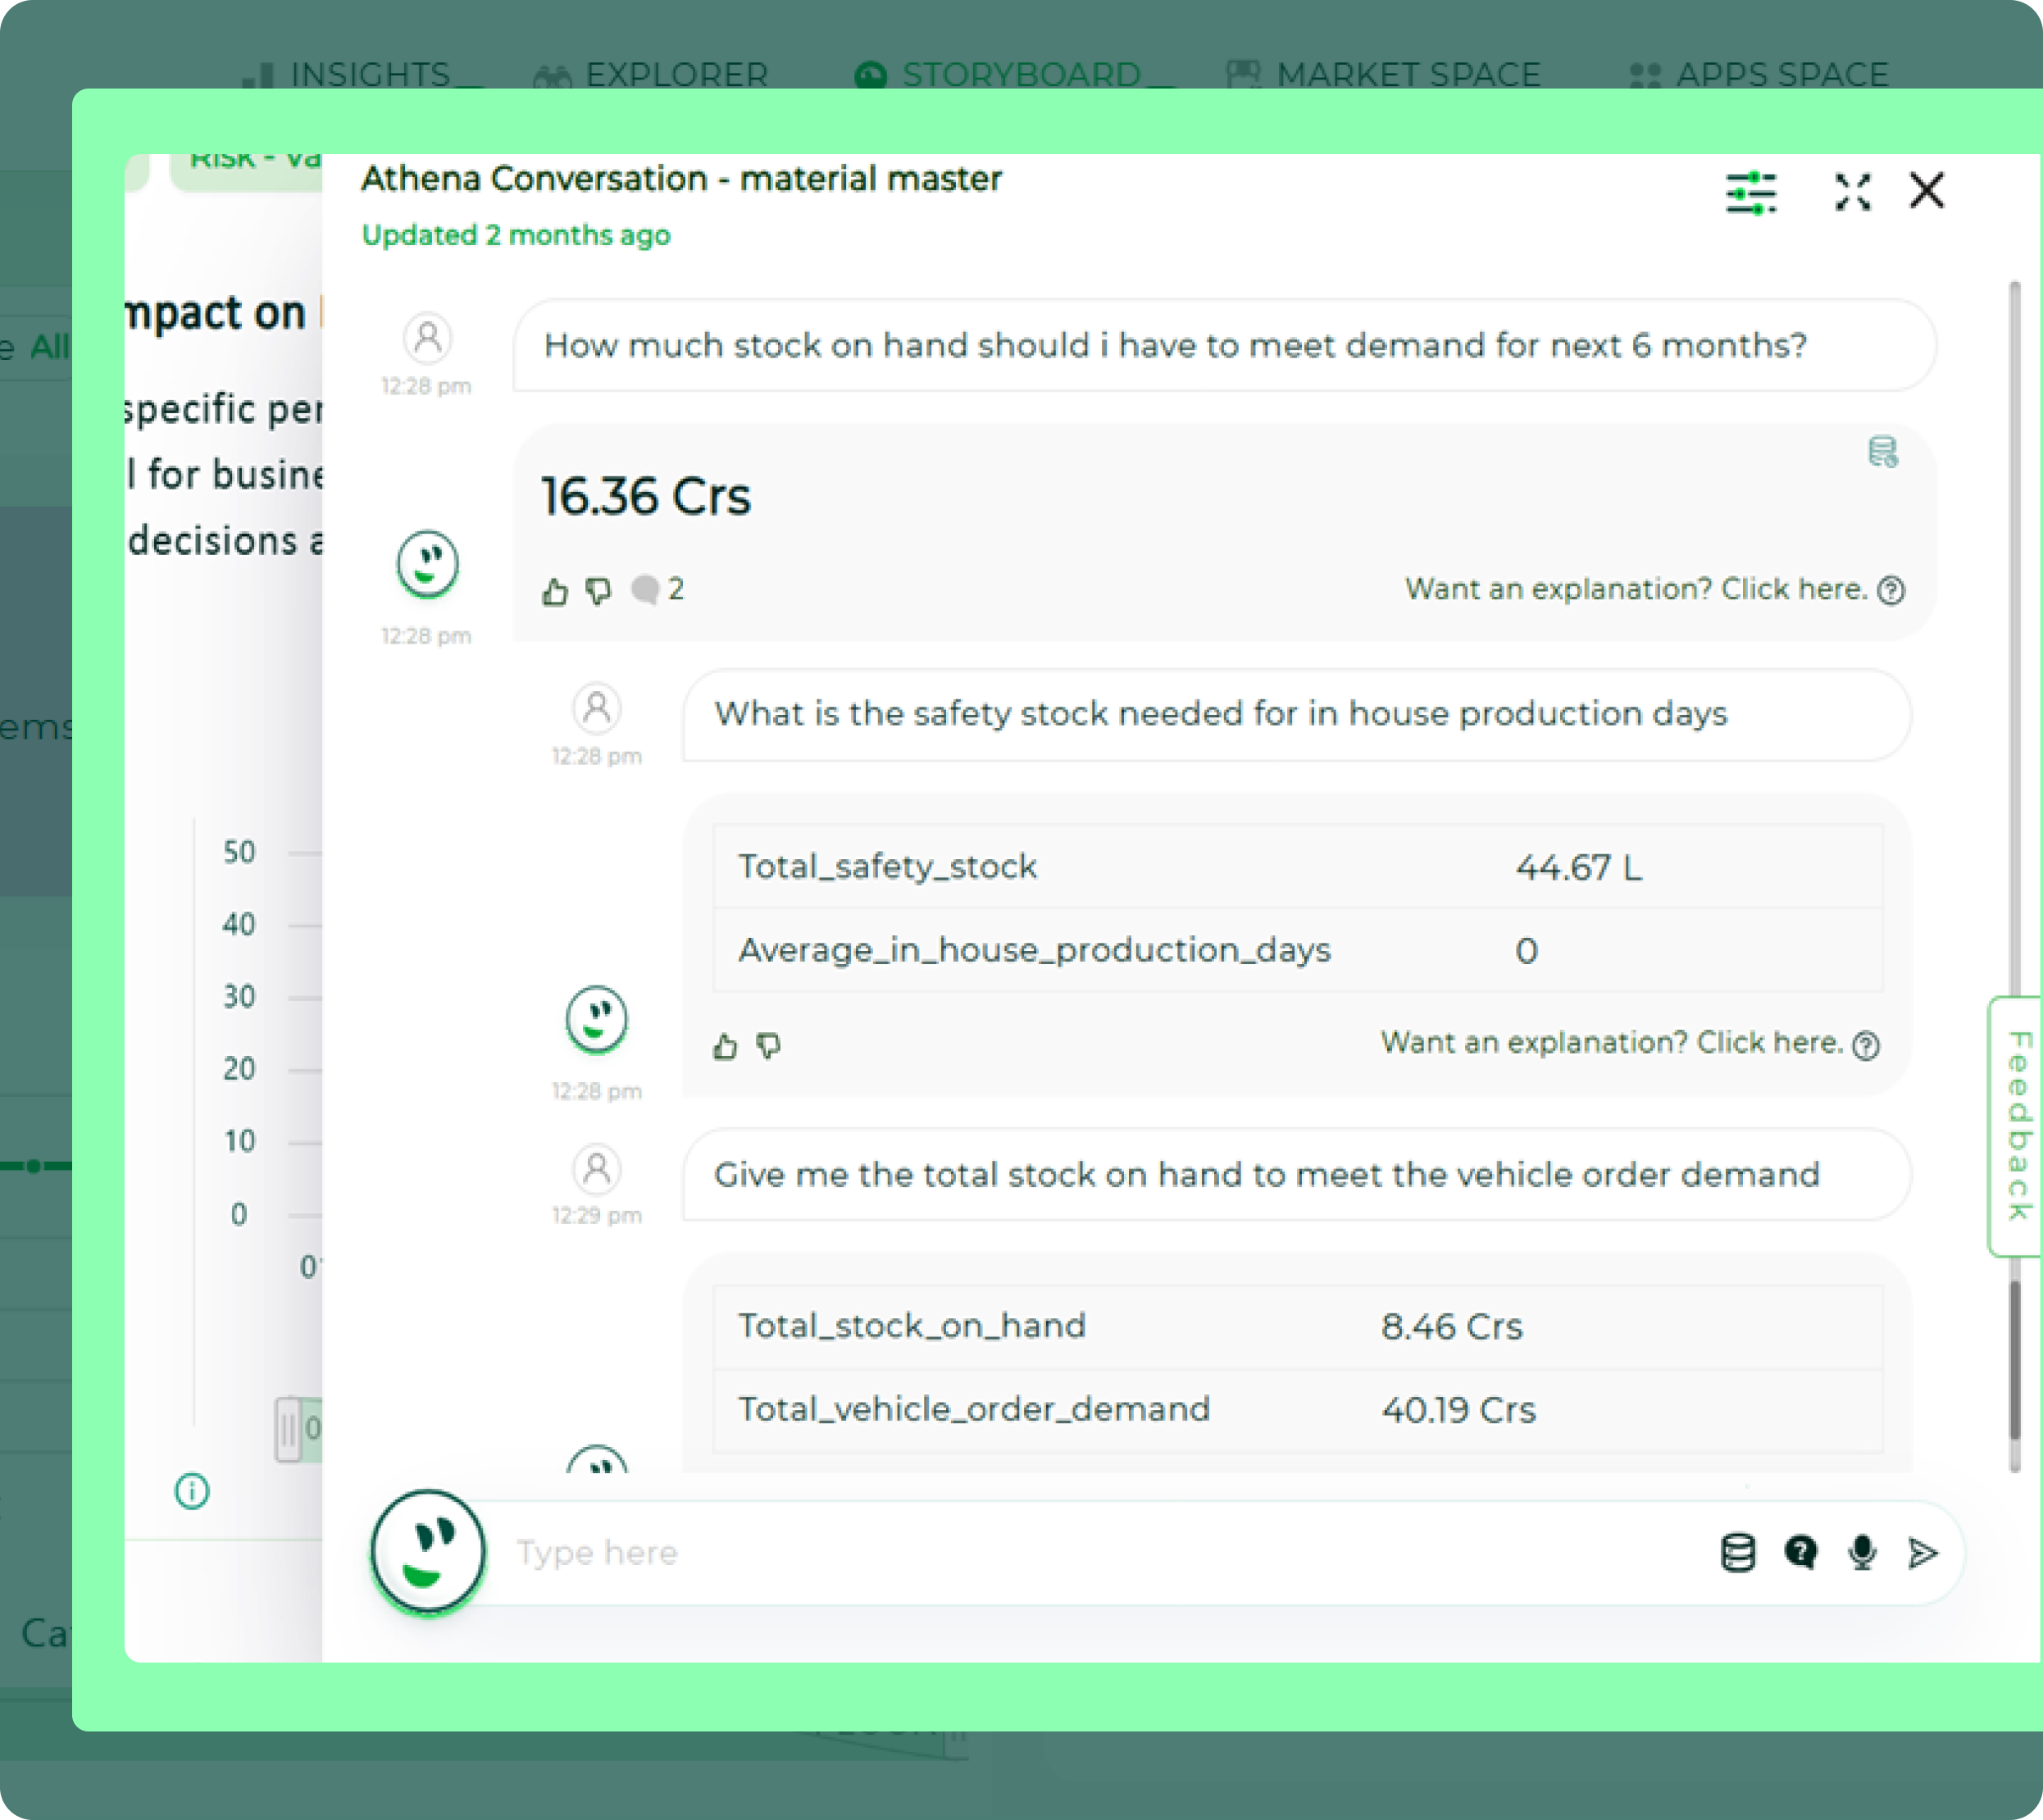
Task: Select the 8.46 Crs value
Action: tap(1452, 1327)
